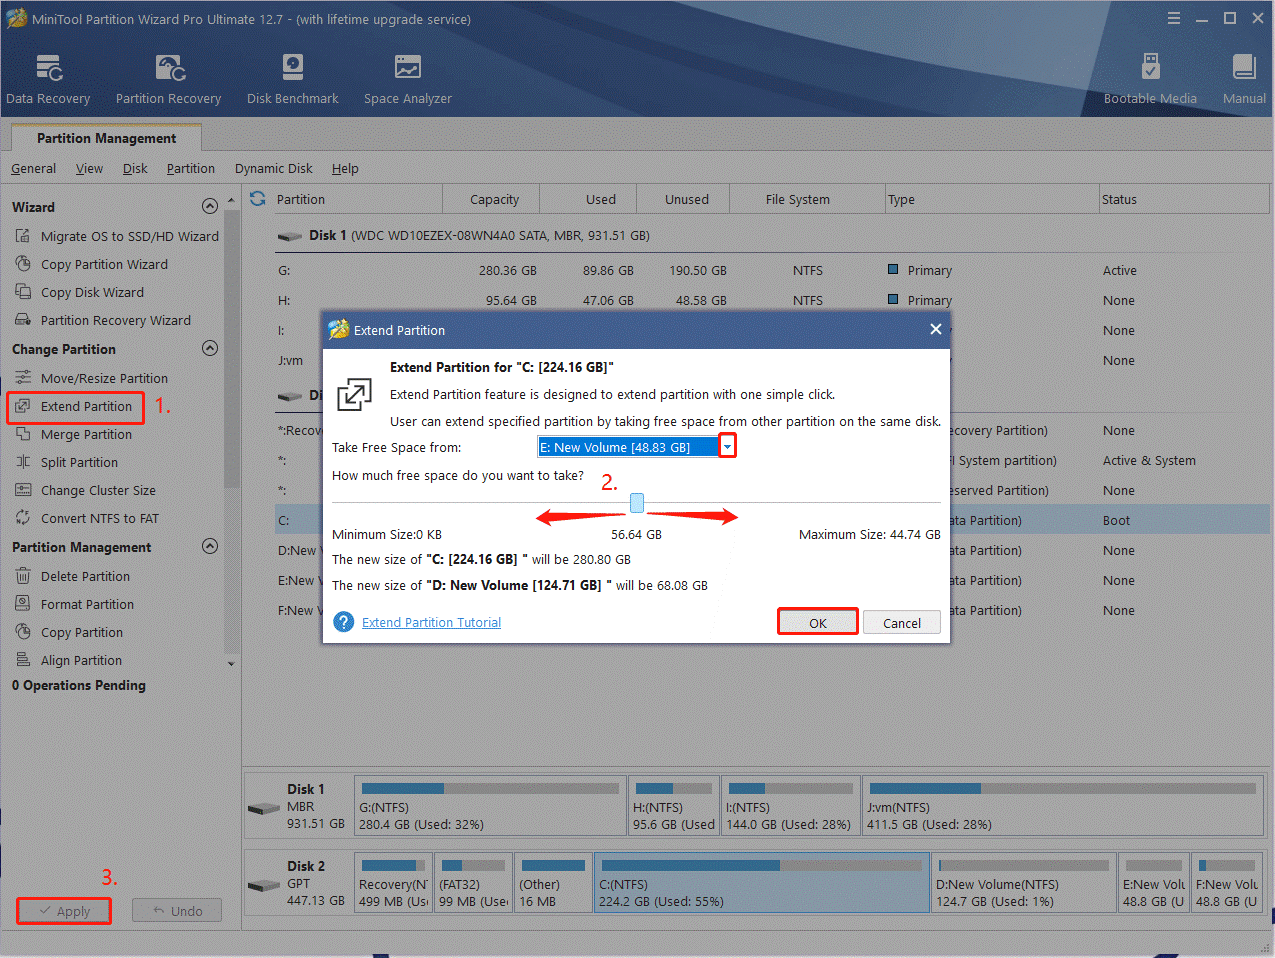Open the Take Free Space from dropdown
The height and width of the screenshot is (958, 1275).
coord(727,447)
